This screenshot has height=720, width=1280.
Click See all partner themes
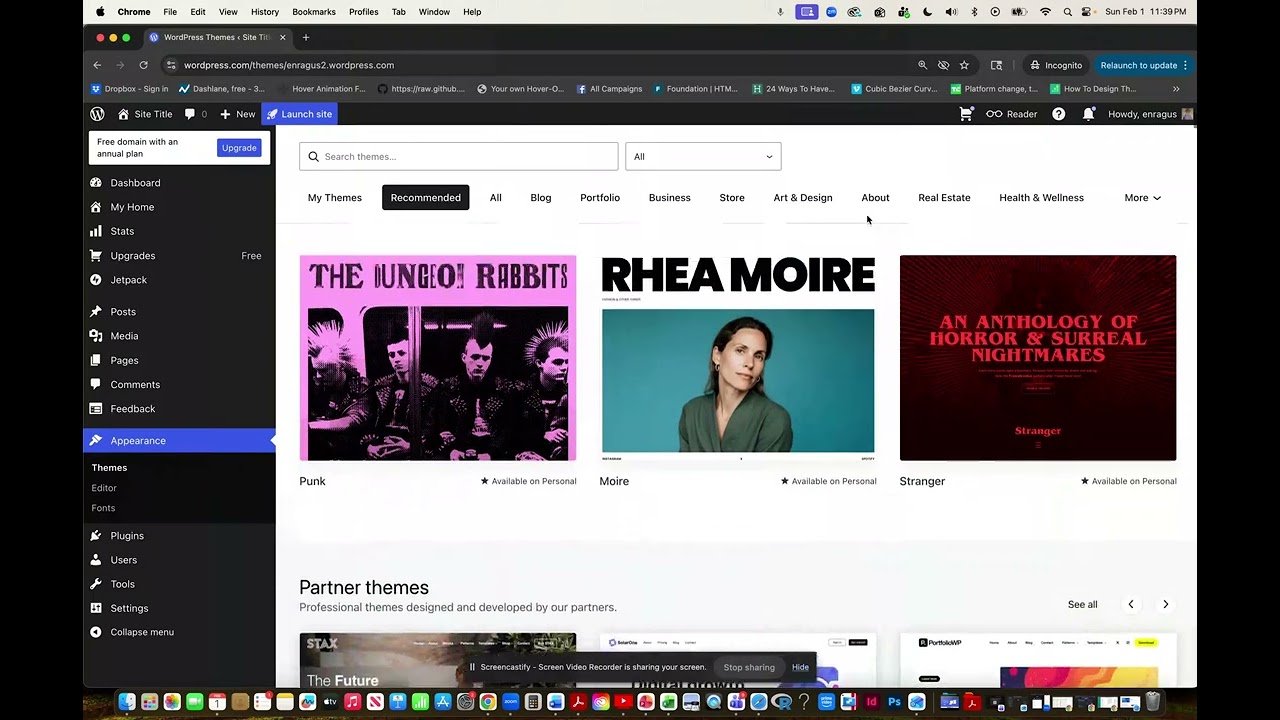pos(1083,605)
